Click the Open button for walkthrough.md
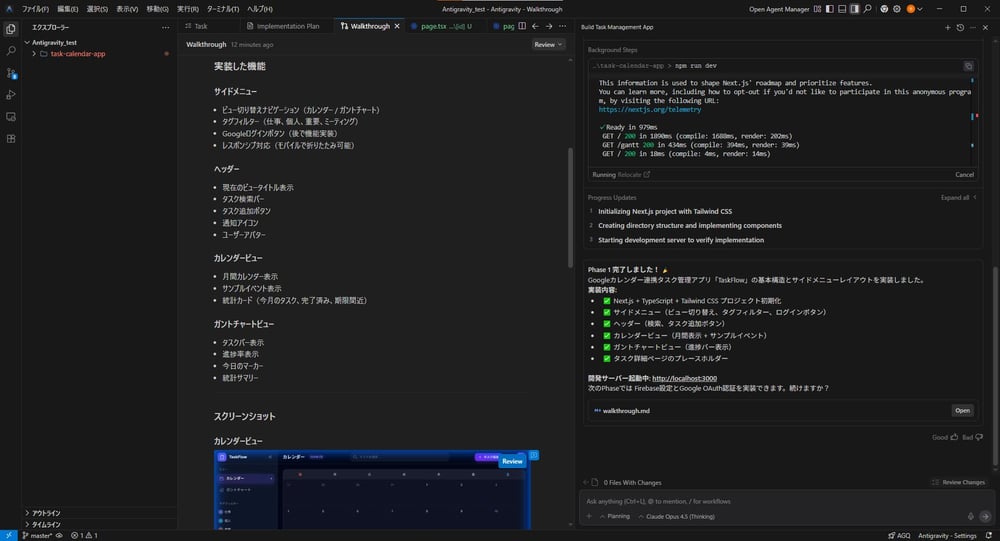The image size is (1000, 541). point(962,410)
